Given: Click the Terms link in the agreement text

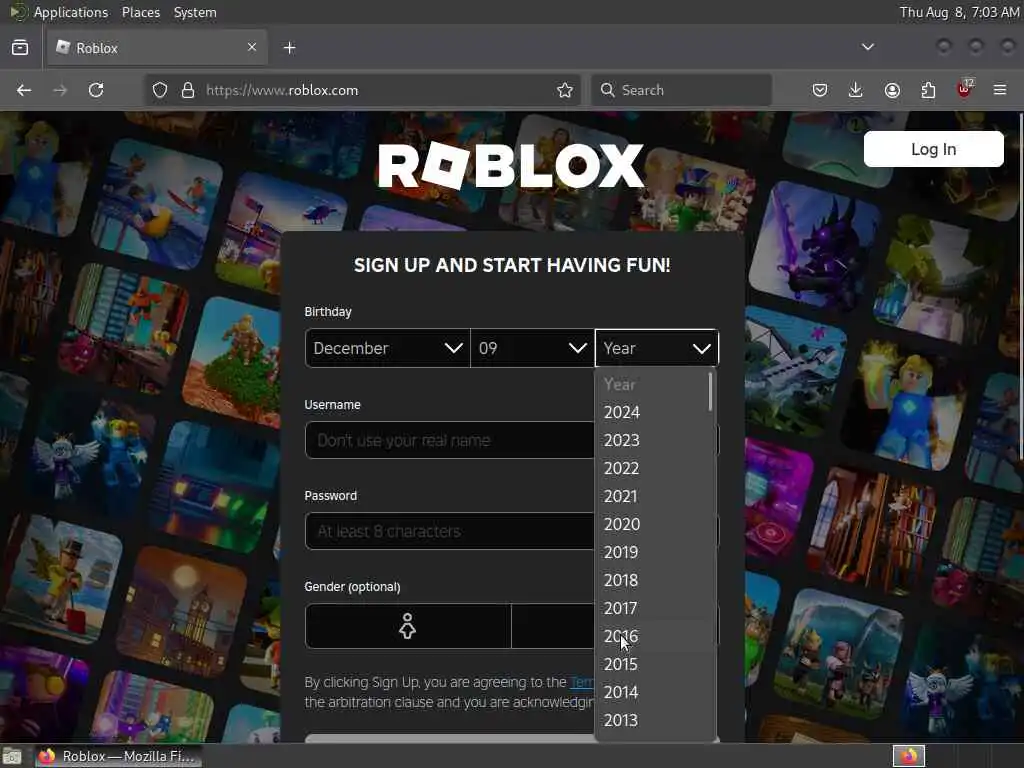Looking at the screenshot, I should click(582, 682).
